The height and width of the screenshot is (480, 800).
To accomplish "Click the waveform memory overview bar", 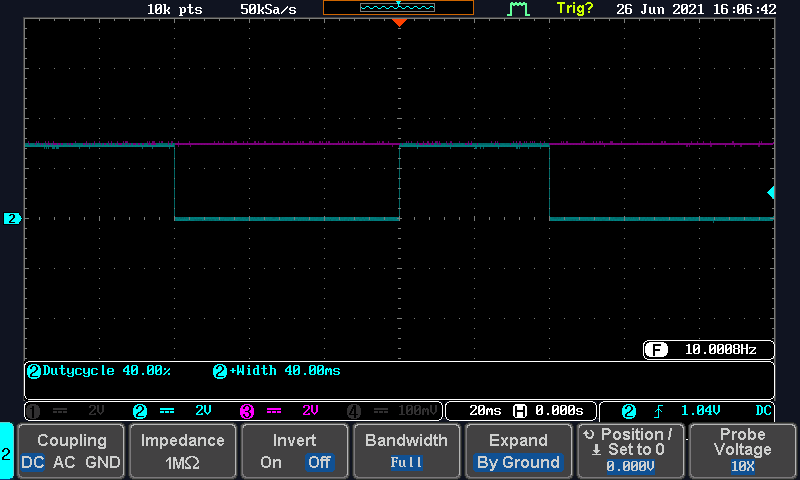I will tap(398, 7).
